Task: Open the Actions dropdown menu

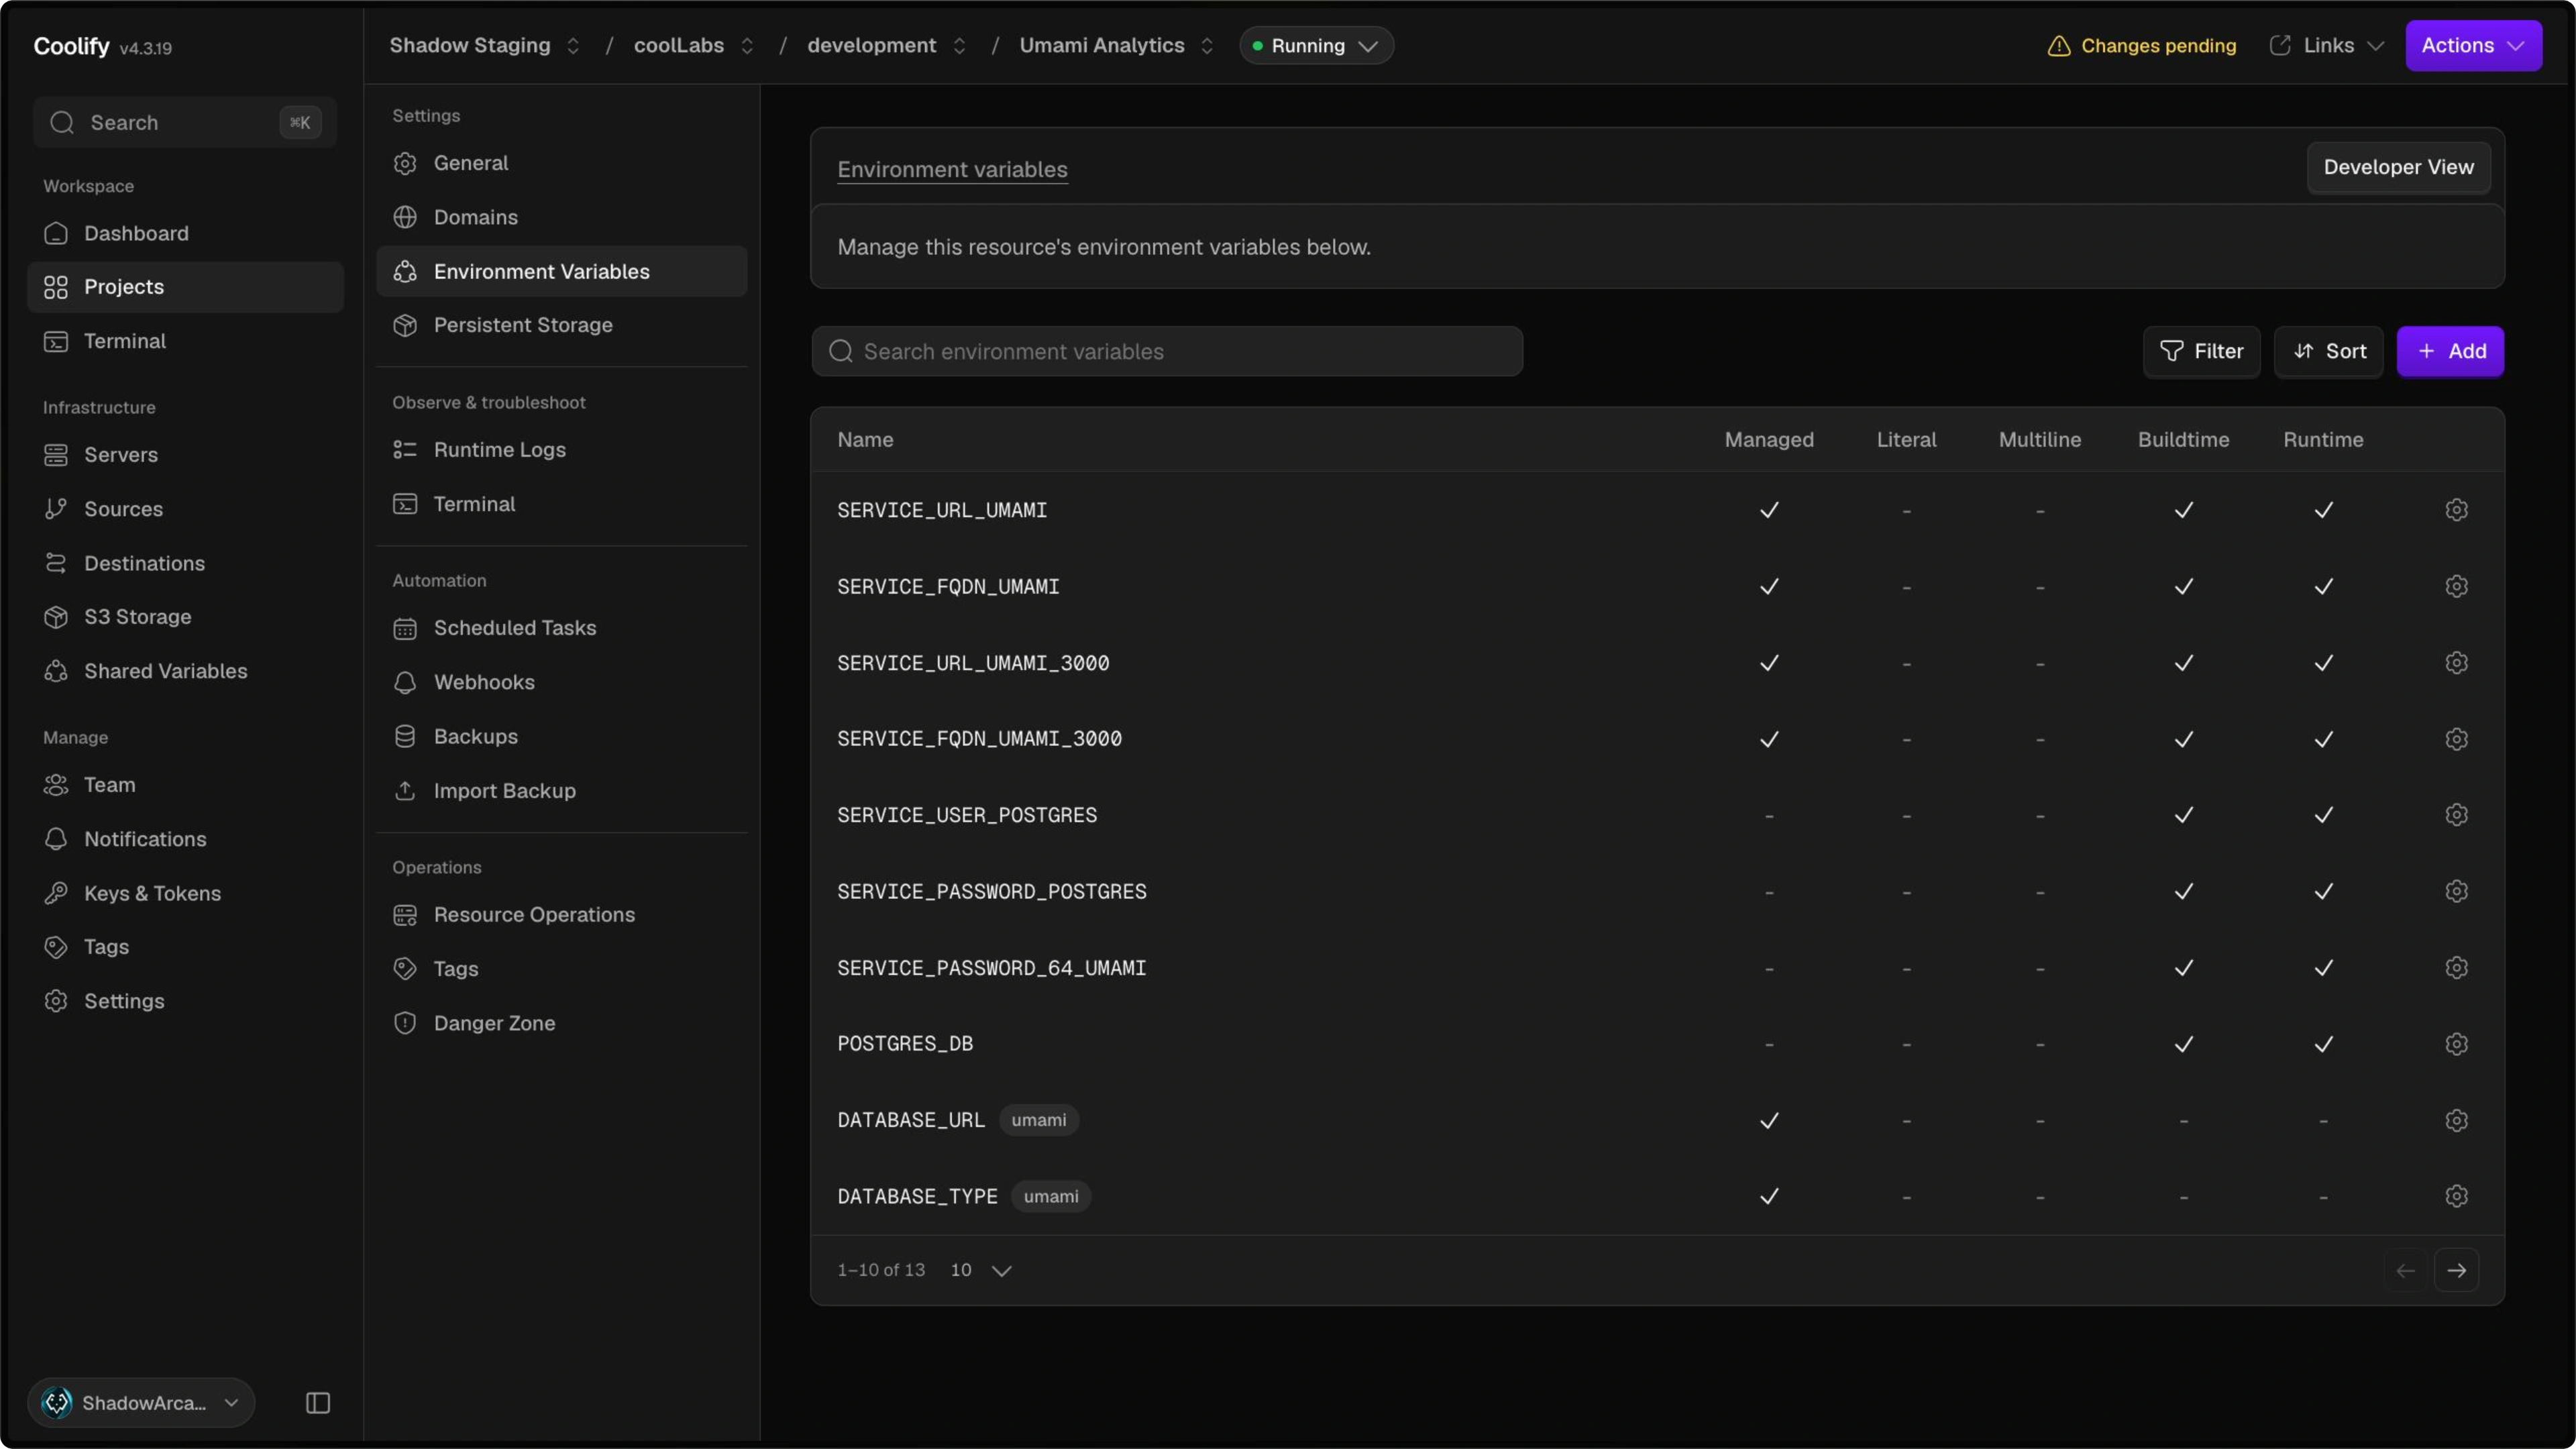Action: click(x=2473, y=46)
